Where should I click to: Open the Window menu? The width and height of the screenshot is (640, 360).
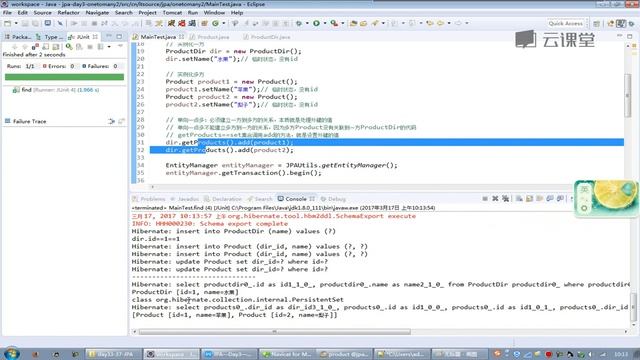pos(214,13)
